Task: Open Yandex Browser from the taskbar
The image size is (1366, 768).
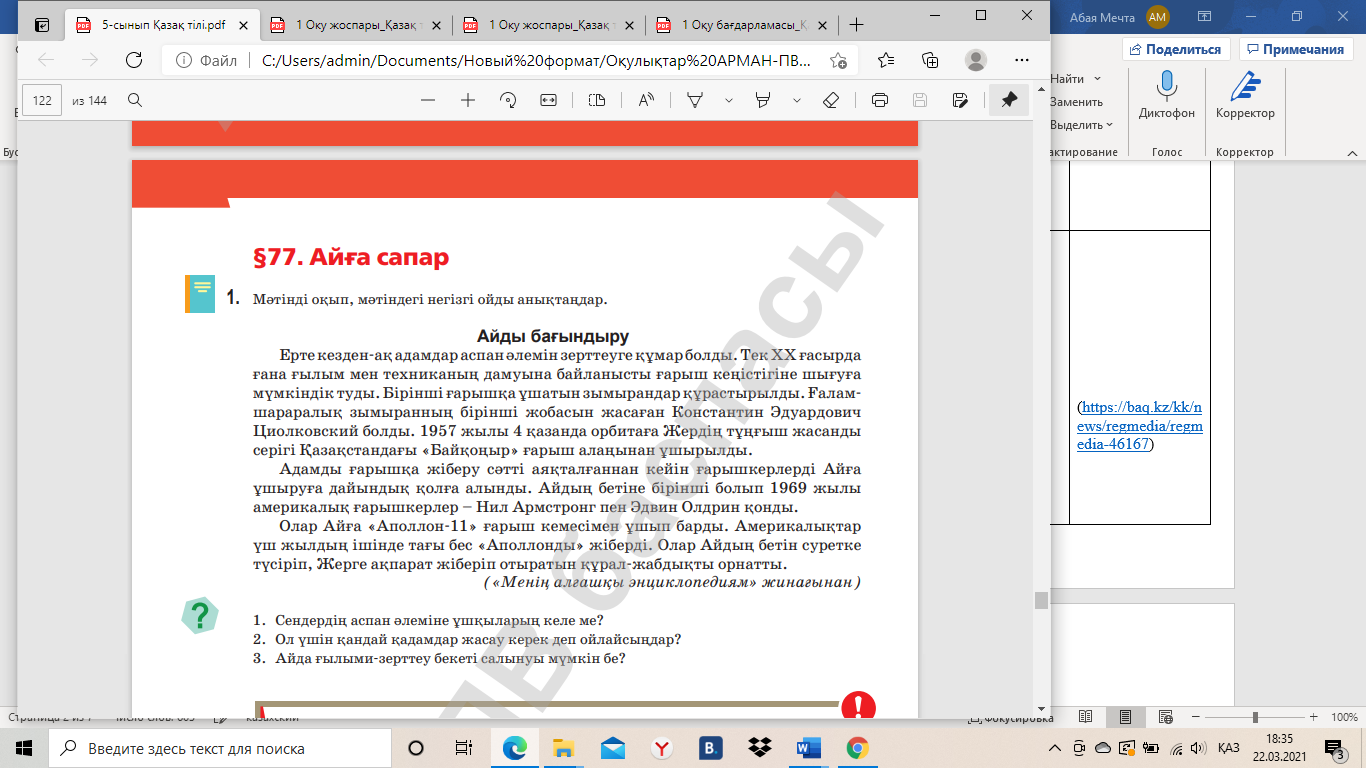Action: tap(661, 748)
